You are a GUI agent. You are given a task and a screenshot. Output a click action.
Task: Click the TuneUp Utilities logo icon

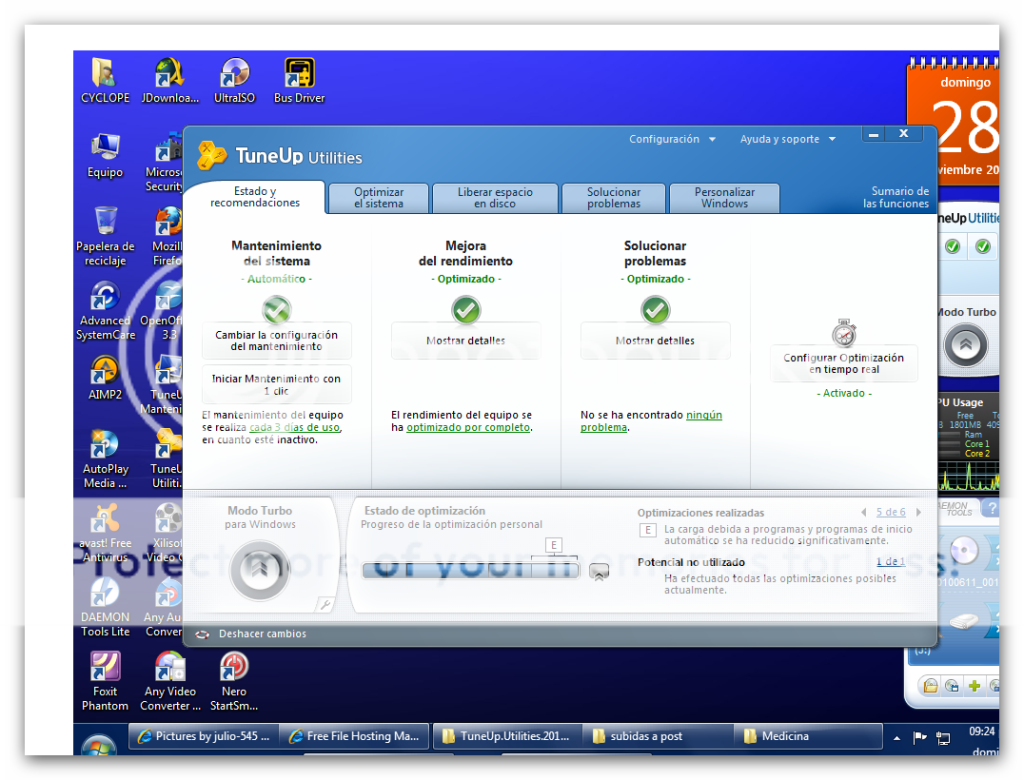[212, 155]
